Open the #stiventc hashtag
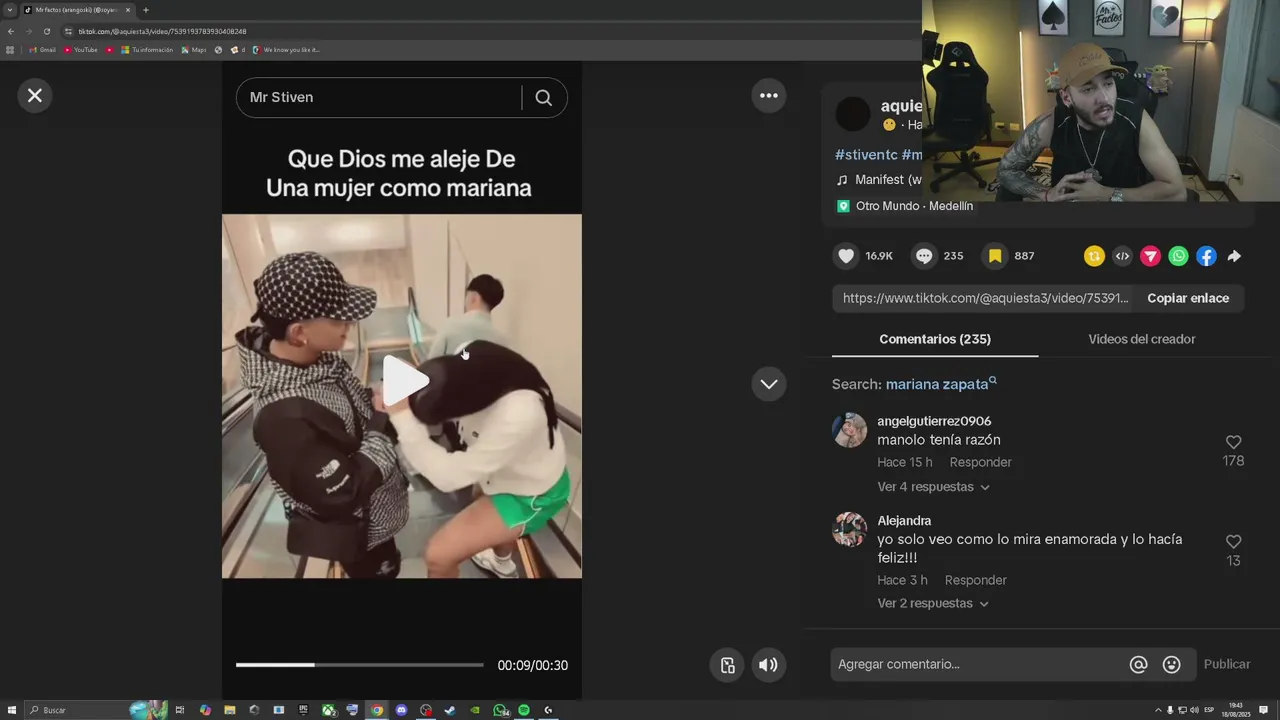Image resolution: width=1280 pixels, height=720 pixels. [866, 155]
